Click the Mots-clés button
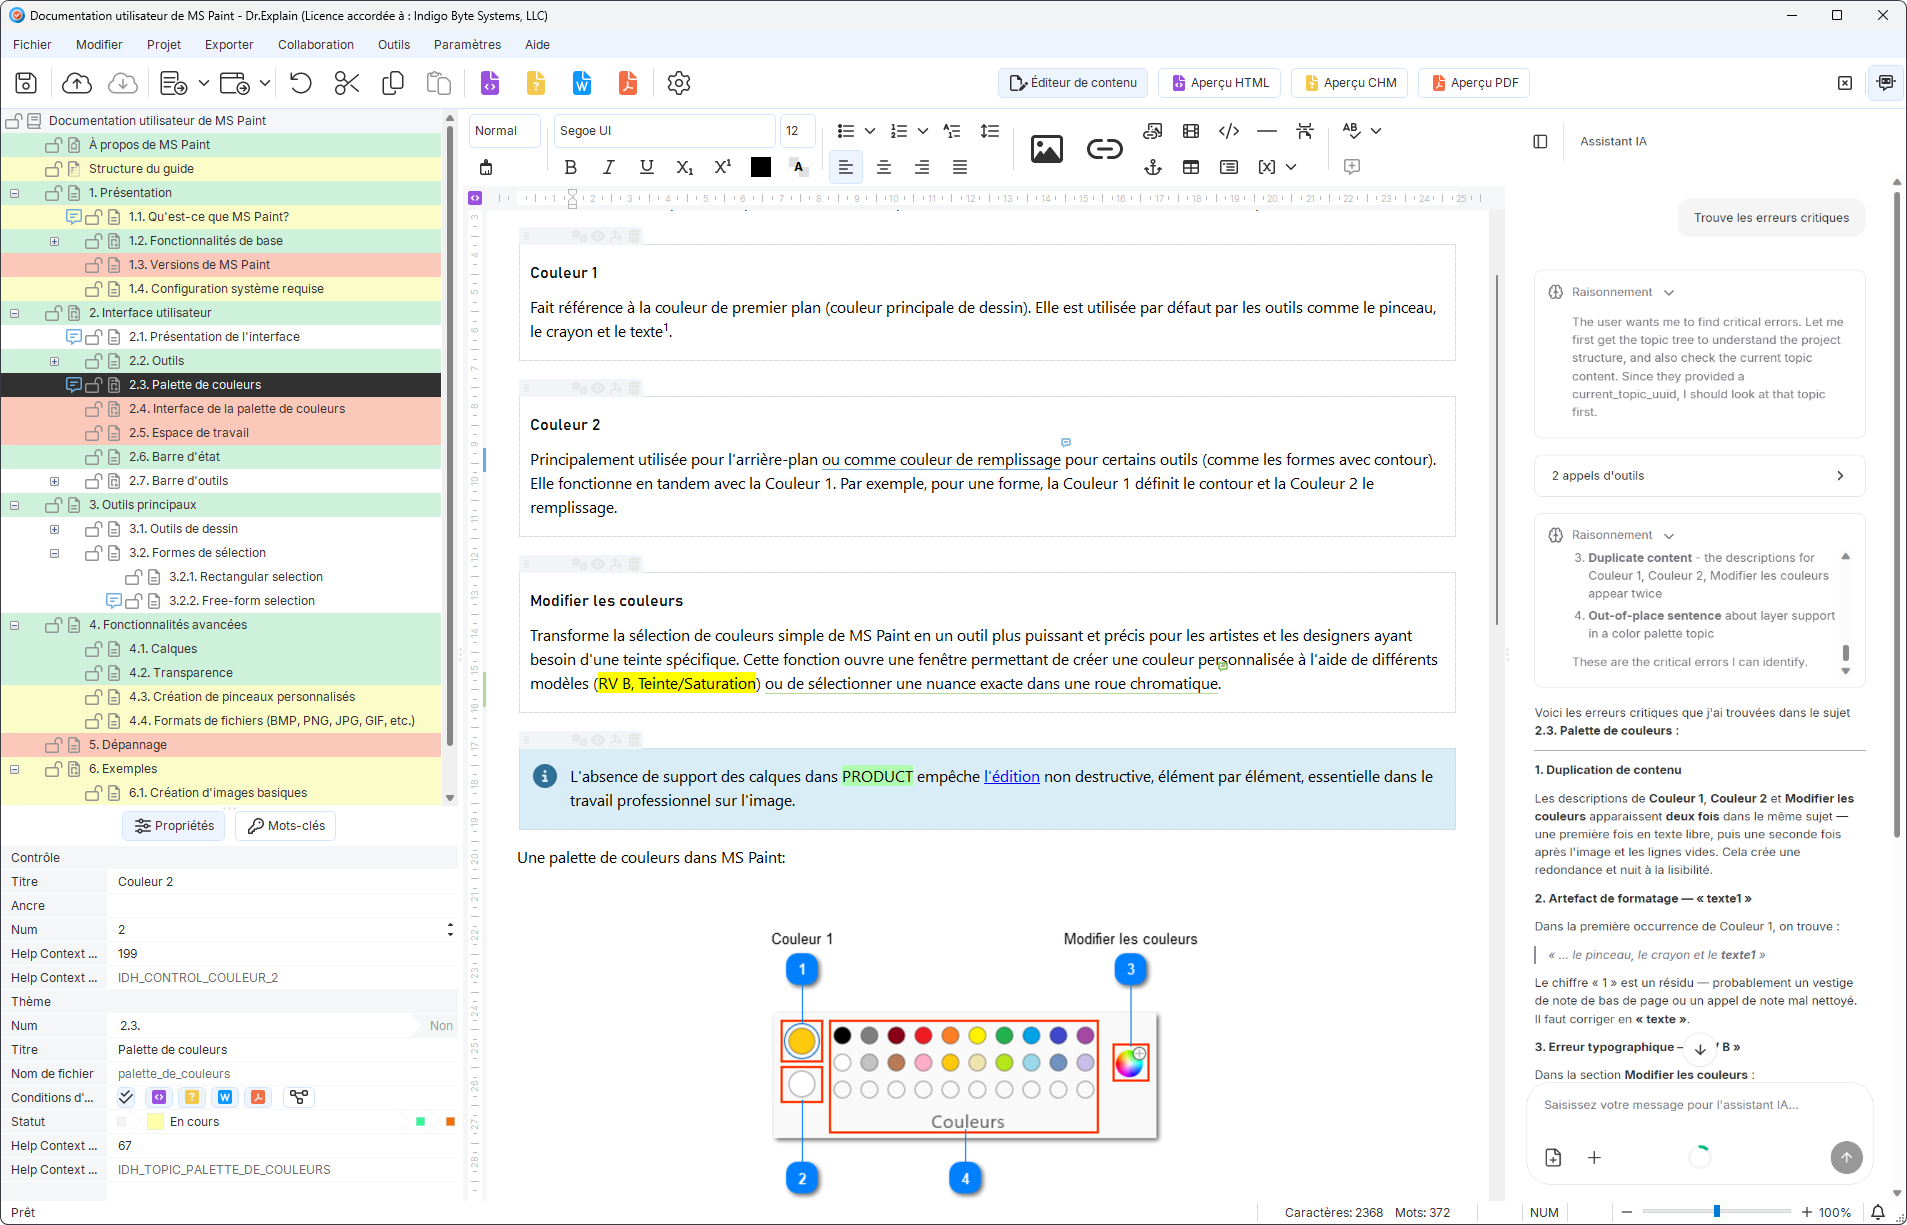 [286, 826]
